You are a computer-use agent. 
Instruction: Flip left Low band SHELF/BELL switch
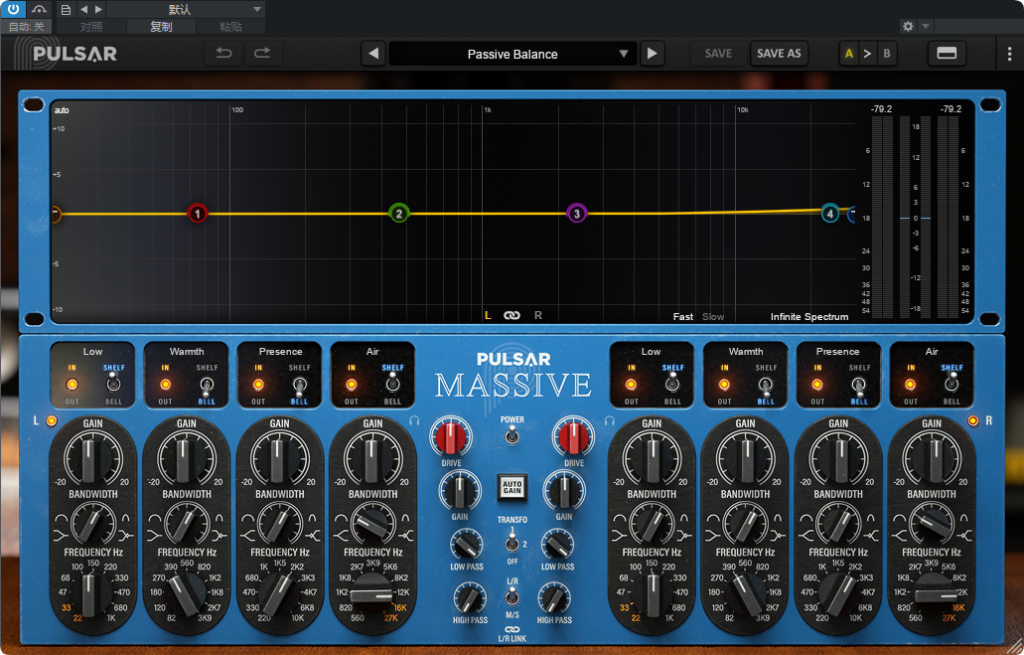[114, 383]
